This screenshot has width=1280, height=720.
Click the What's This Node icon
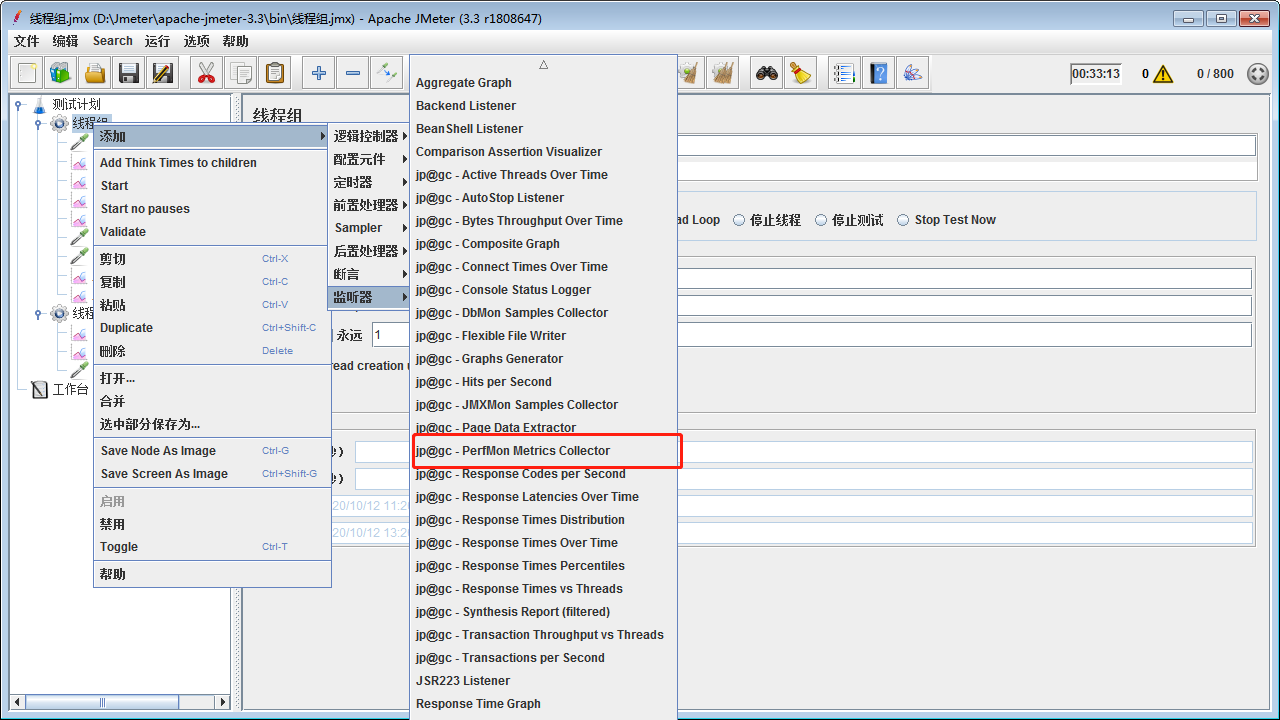click(x=912, y=73)
